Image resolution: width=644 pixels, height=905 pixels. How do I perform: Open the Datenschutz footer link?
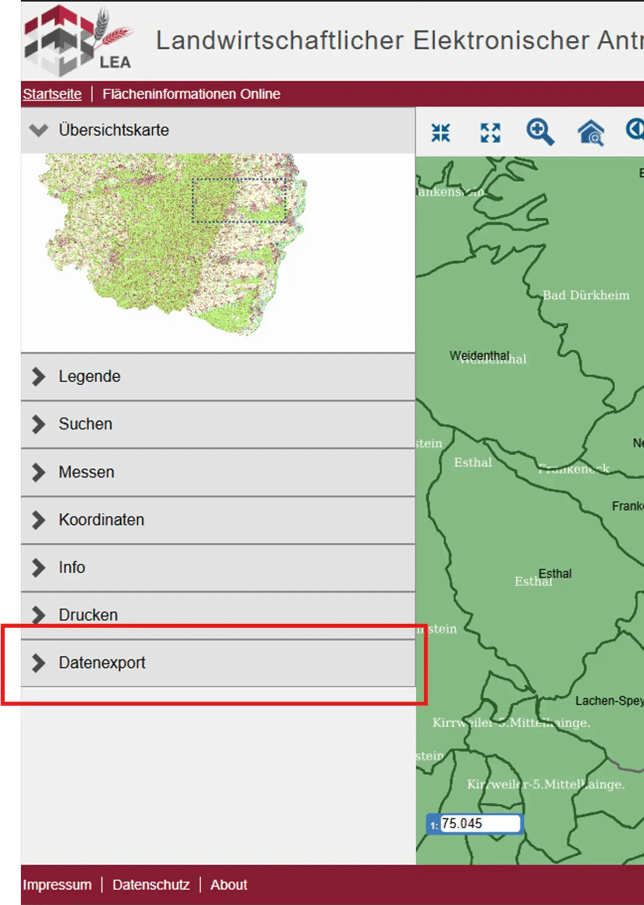point(151,885)
